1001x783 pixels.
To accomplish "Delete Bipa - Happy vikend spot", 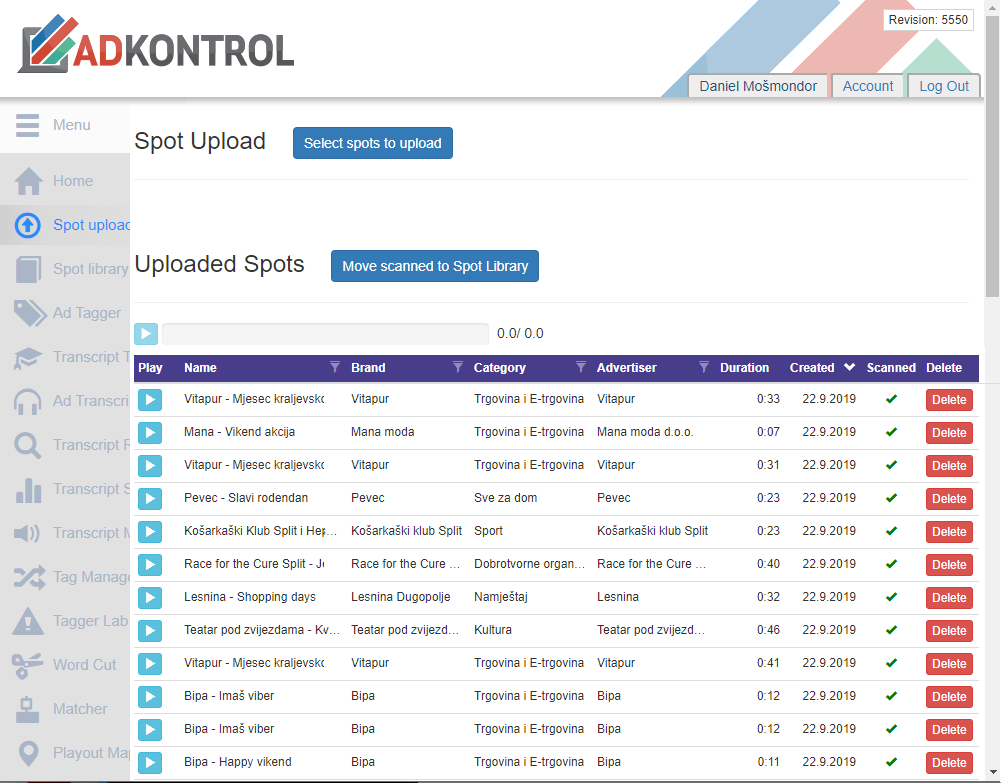I will tap(949, 763).
